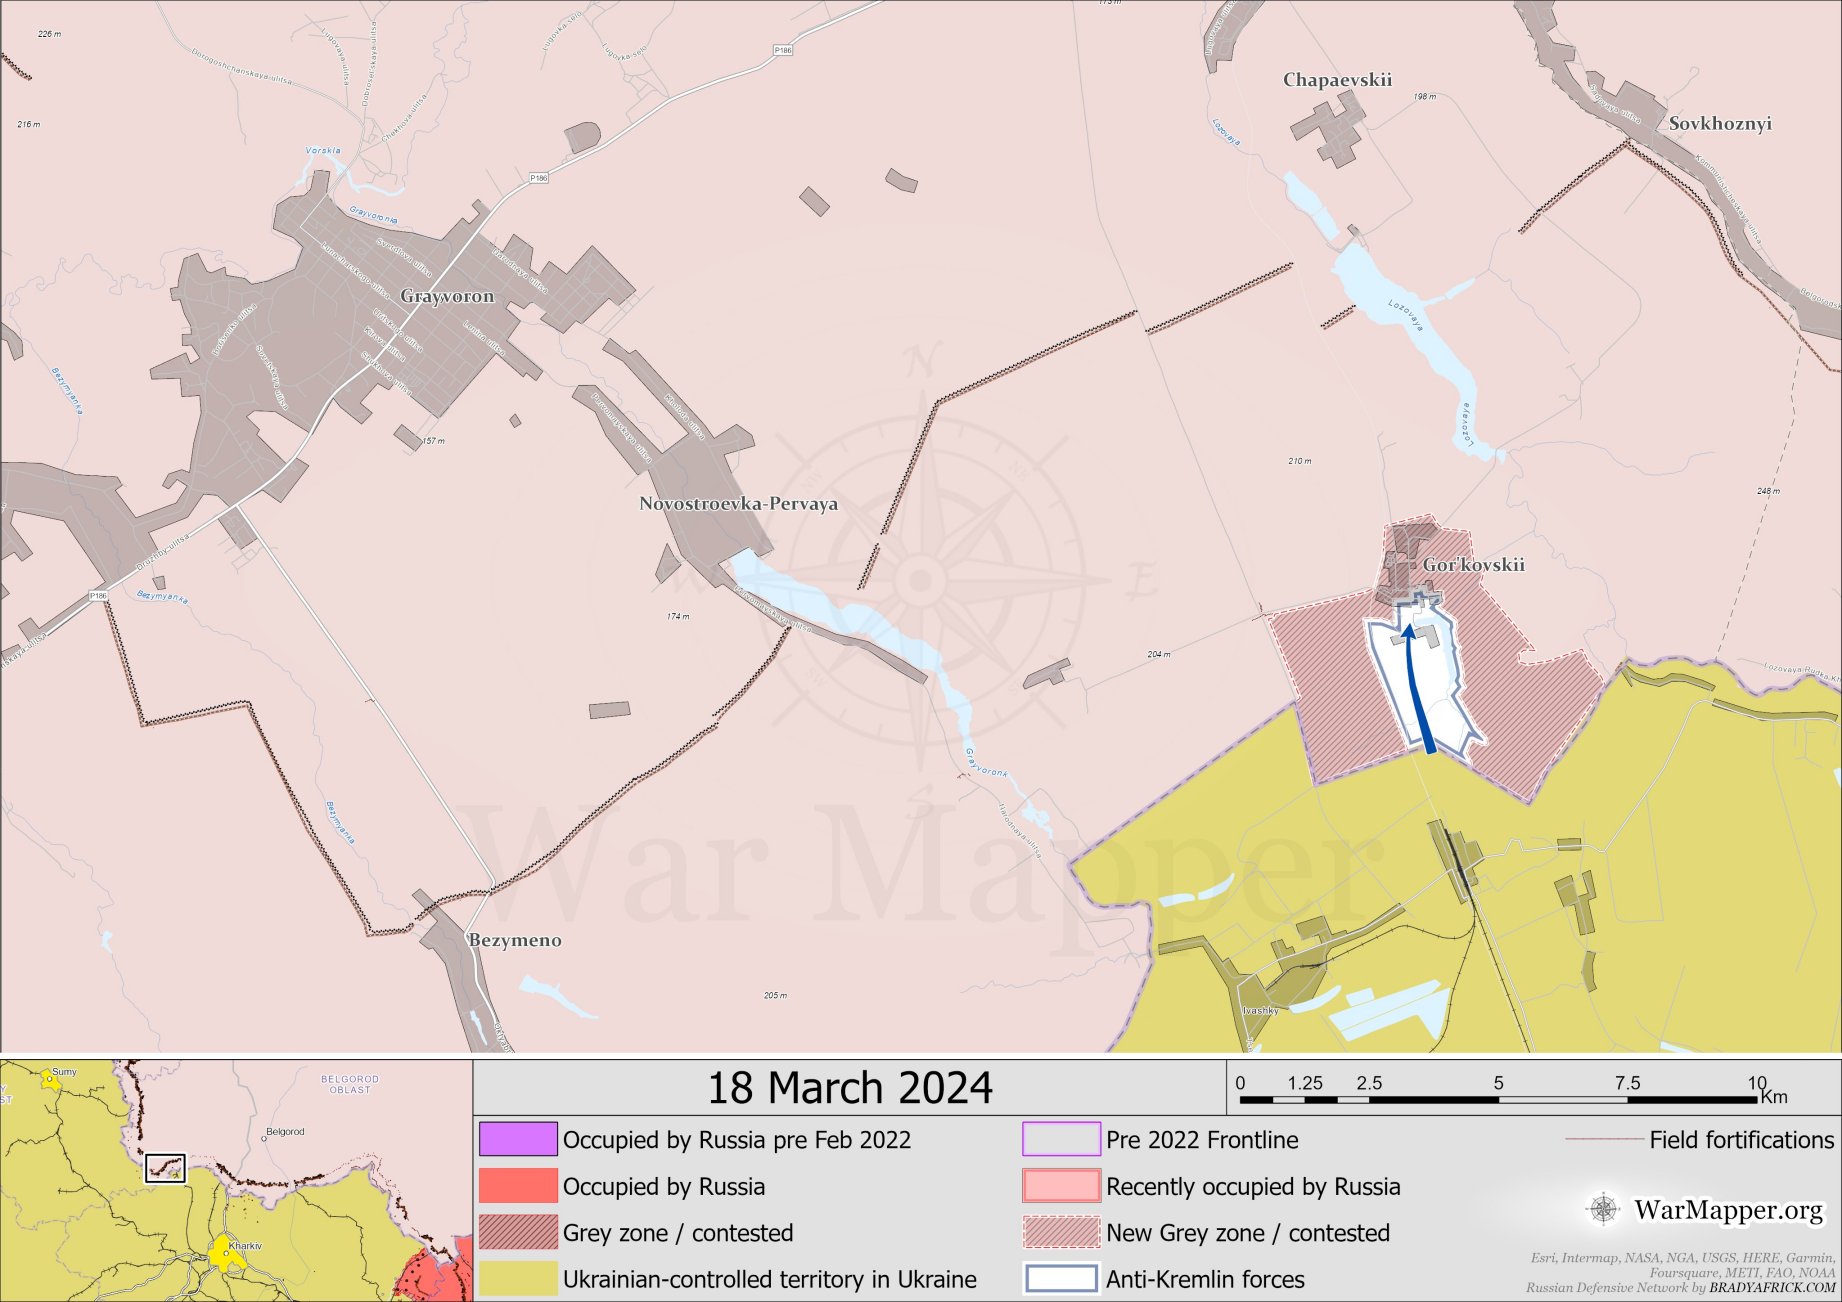Click the 205 m elevation label
This screenshot has width=1842, height=1302.
pyautogui.click(x=775, y=996)
